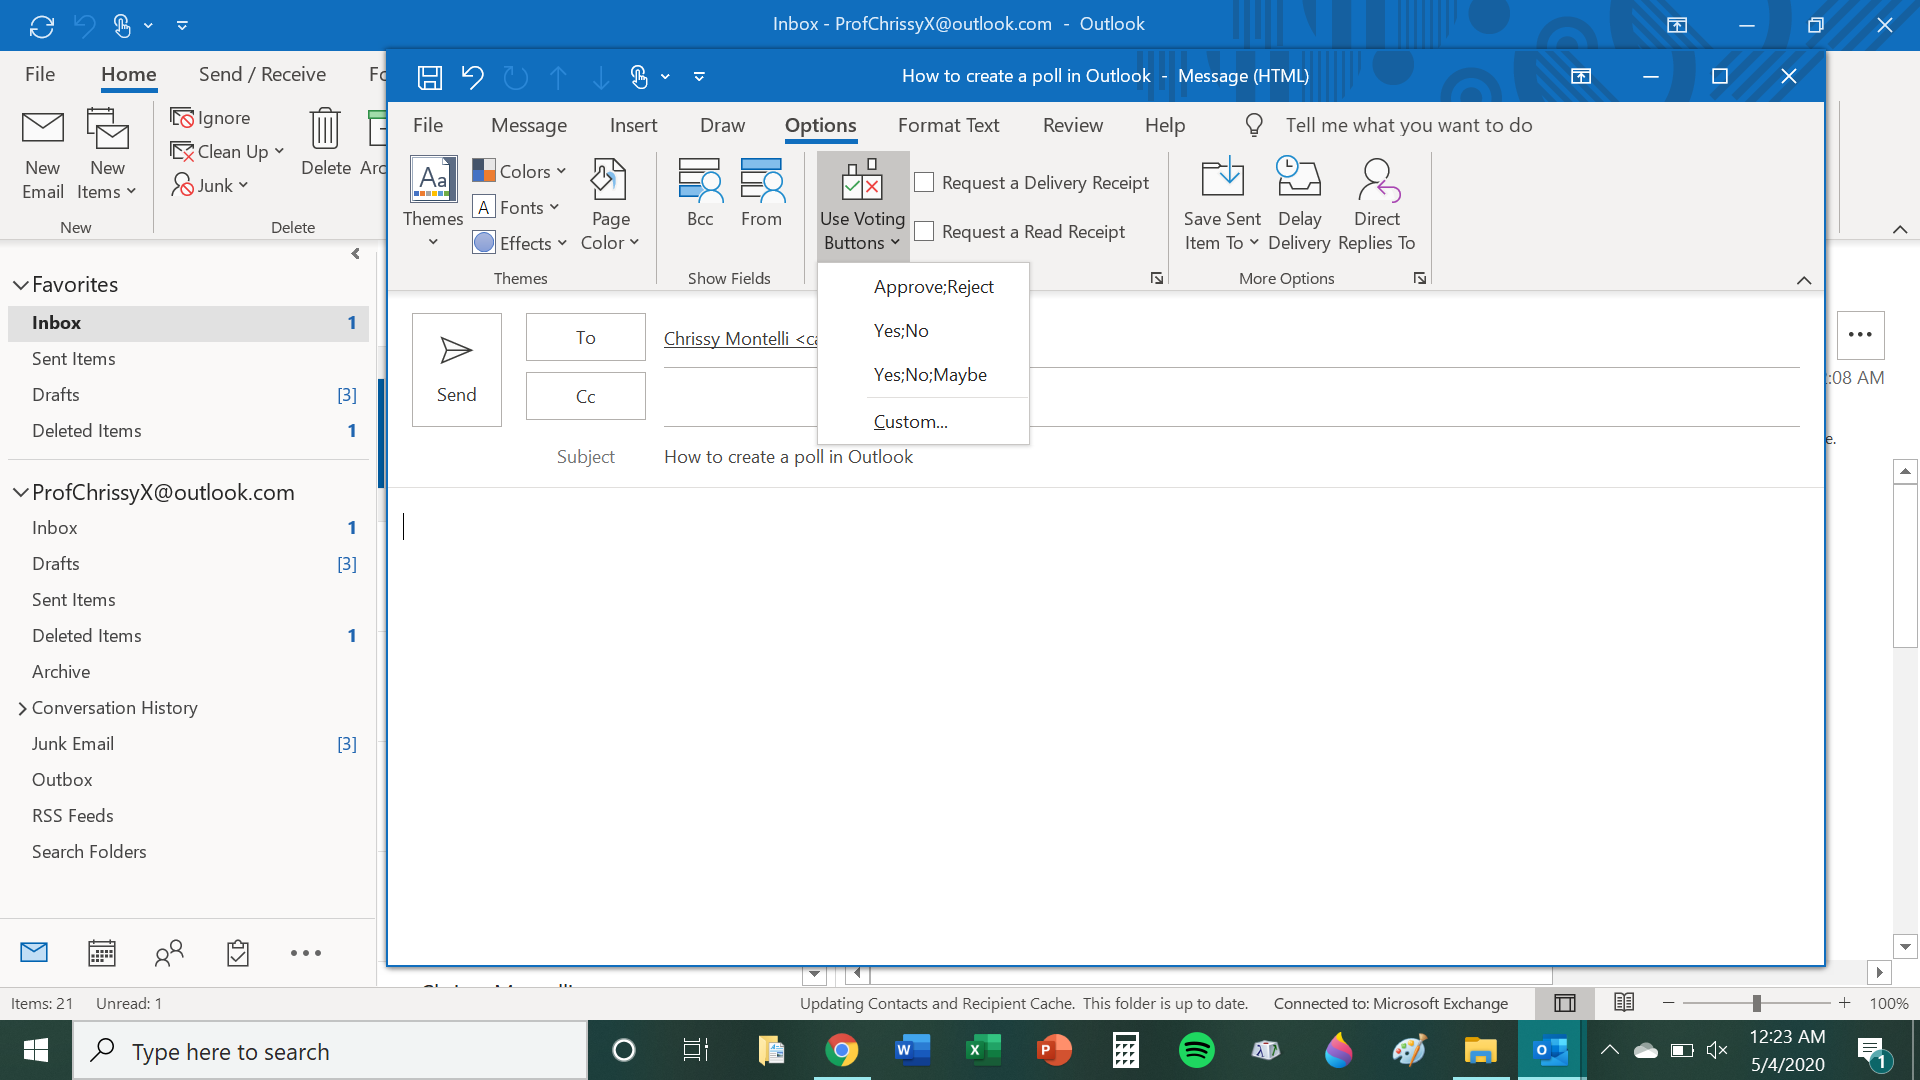
Task: Open the Colors dropdown
Action: coord(519,170)
